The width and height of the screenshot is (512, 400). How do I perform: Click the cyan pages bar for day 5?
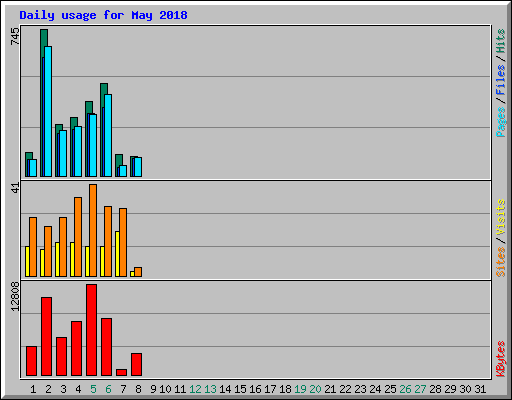click(x=93, y=145)
